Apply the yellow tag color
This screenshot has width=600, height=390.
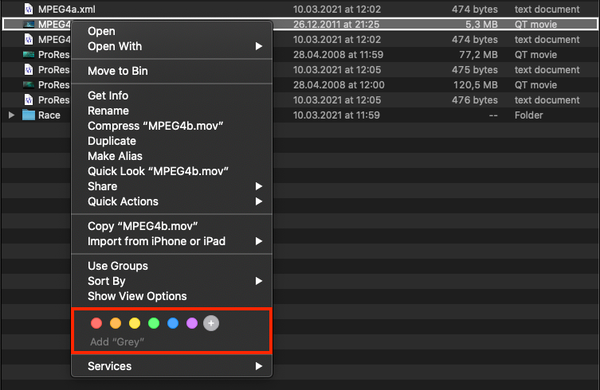pyautogui.click(x=135, y=323)
